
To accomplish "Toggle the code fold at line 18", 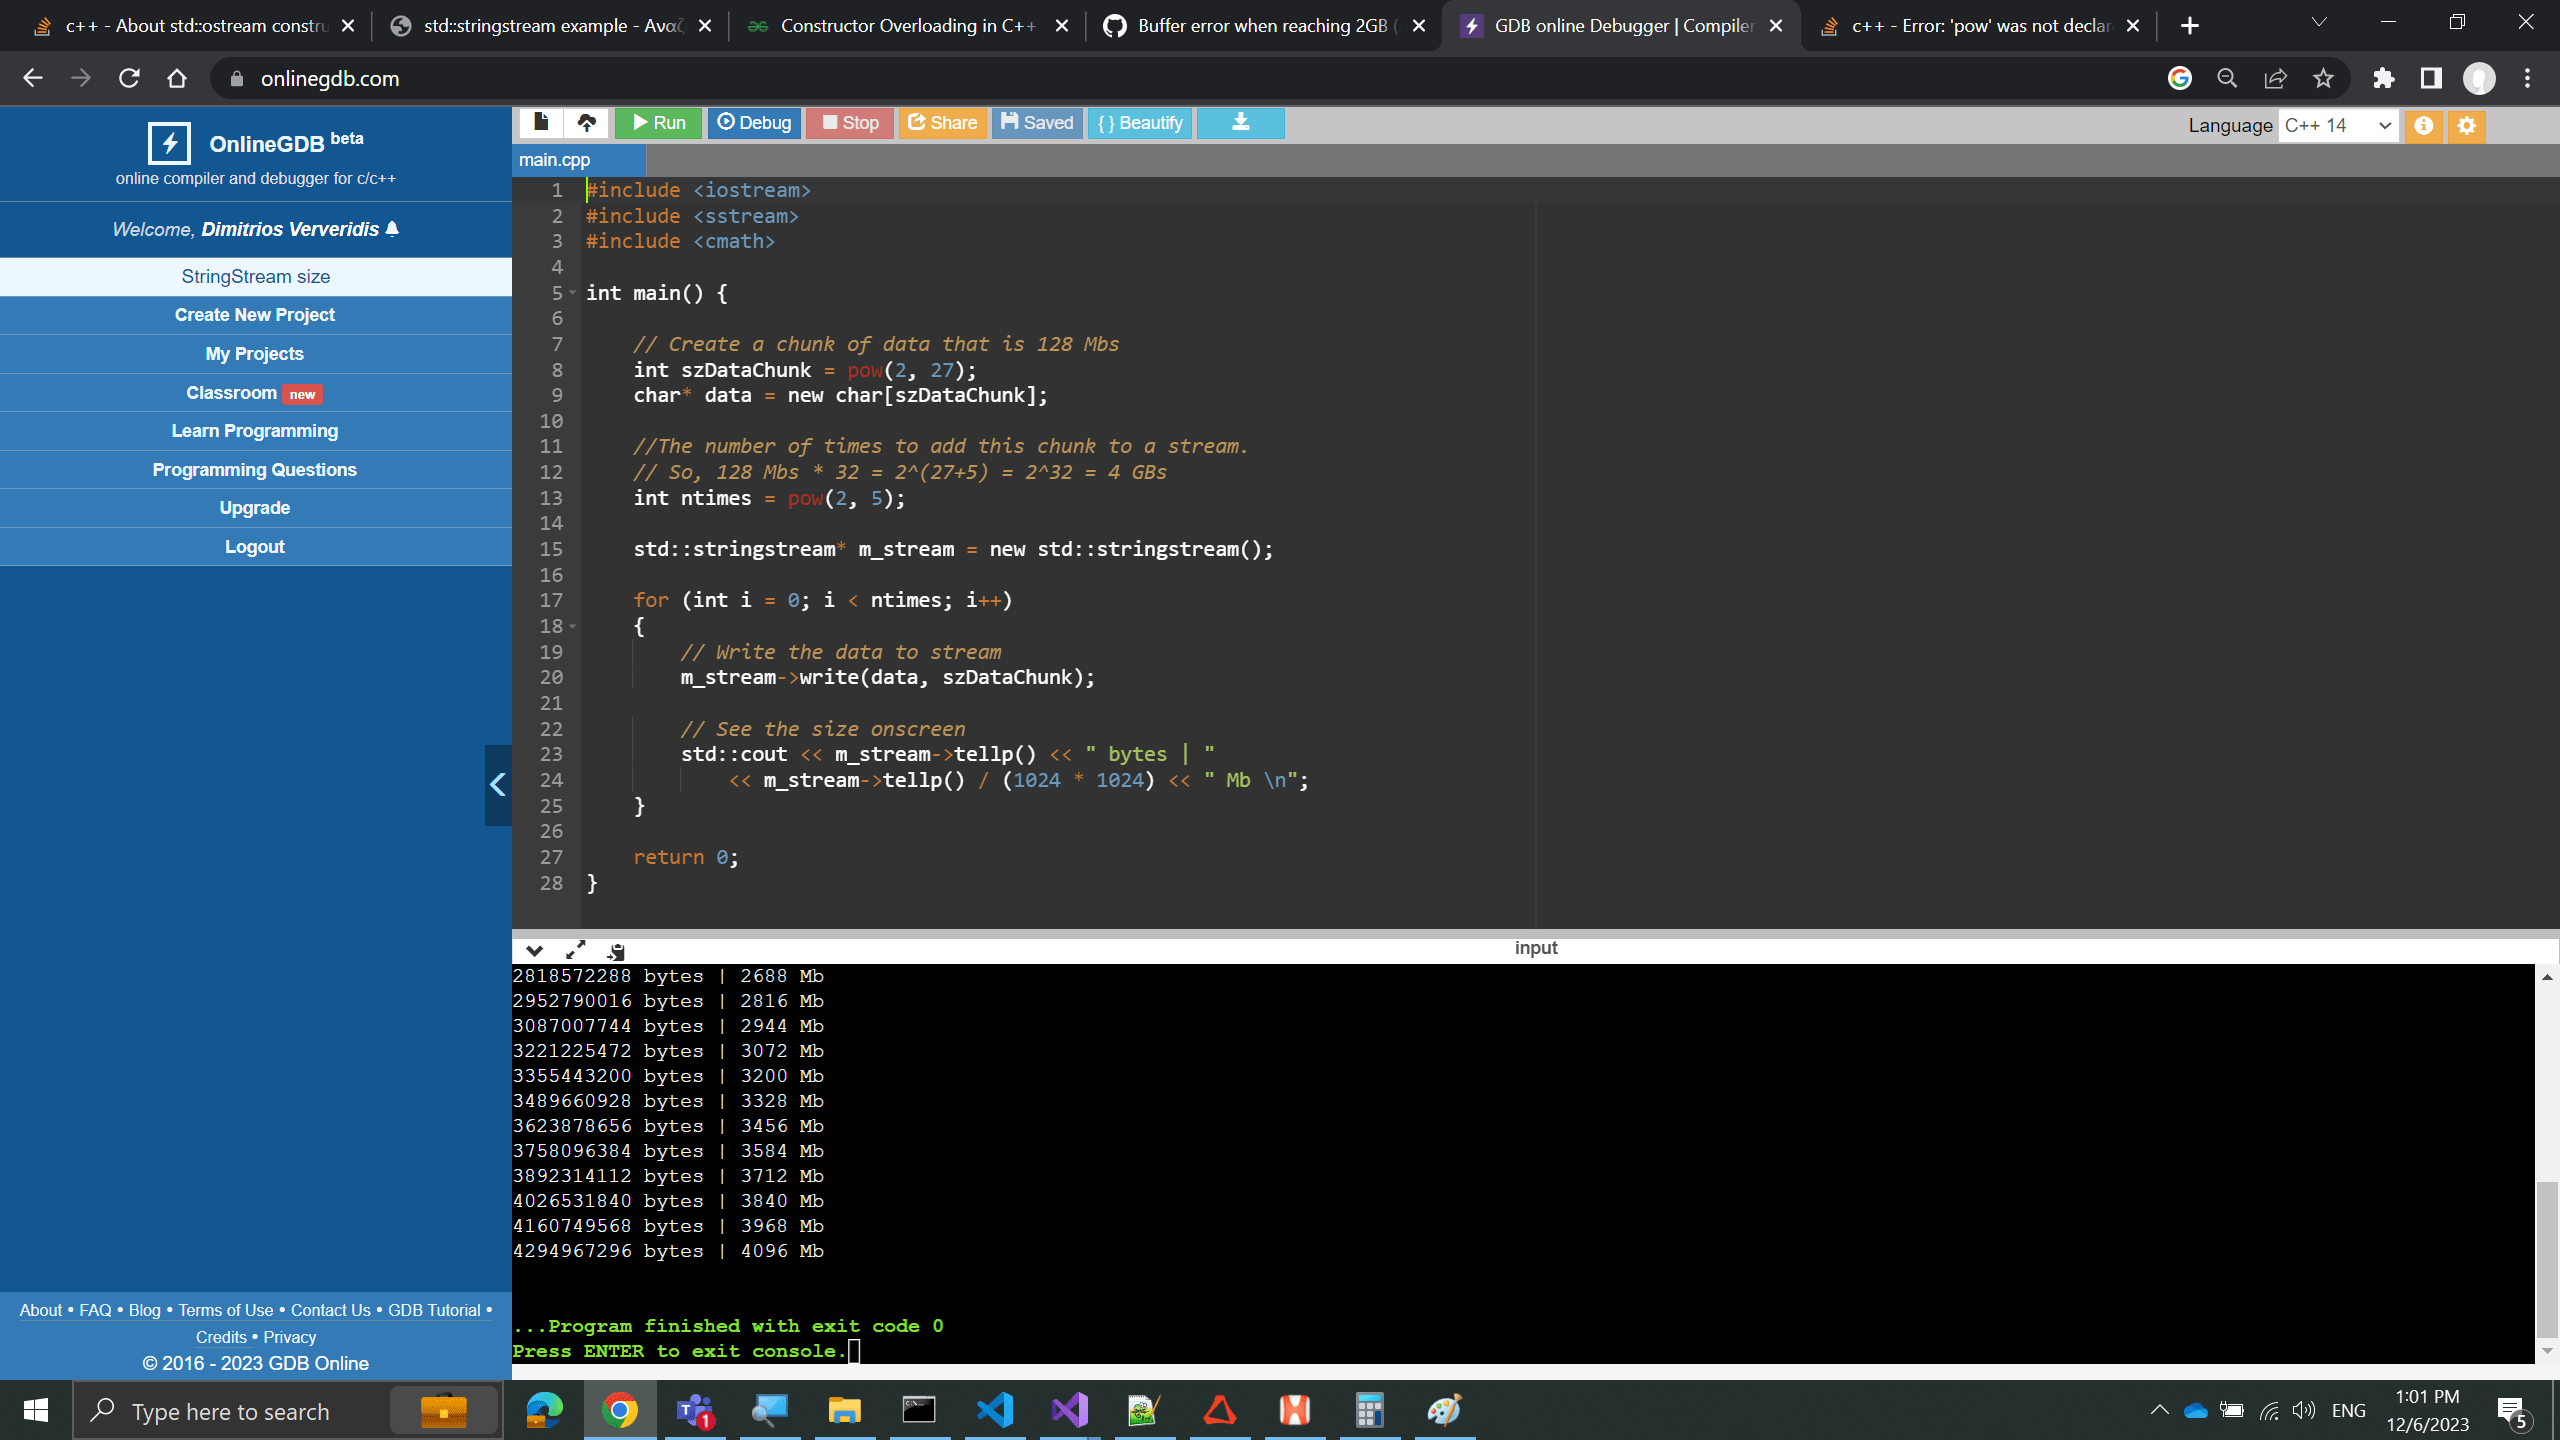I will pyautogui.click(x=572, y=627).
